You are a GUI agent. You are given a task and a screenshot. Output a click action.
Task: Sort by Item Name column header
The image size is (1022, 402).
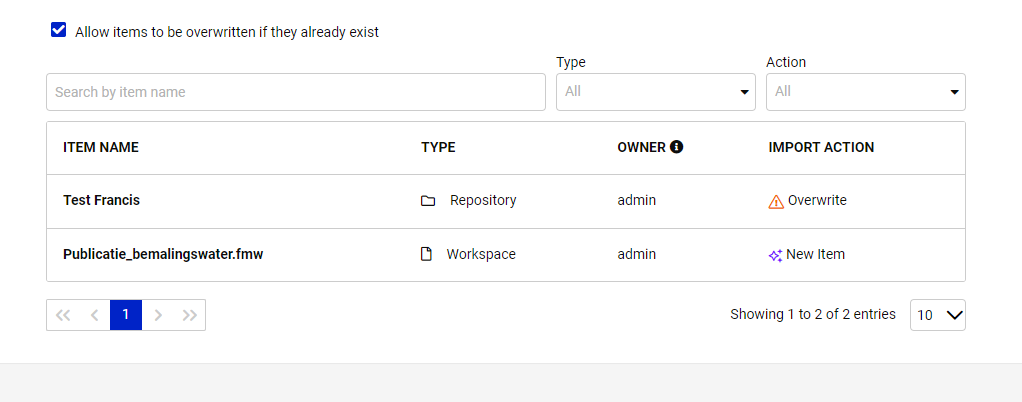[x=101, y=147]
